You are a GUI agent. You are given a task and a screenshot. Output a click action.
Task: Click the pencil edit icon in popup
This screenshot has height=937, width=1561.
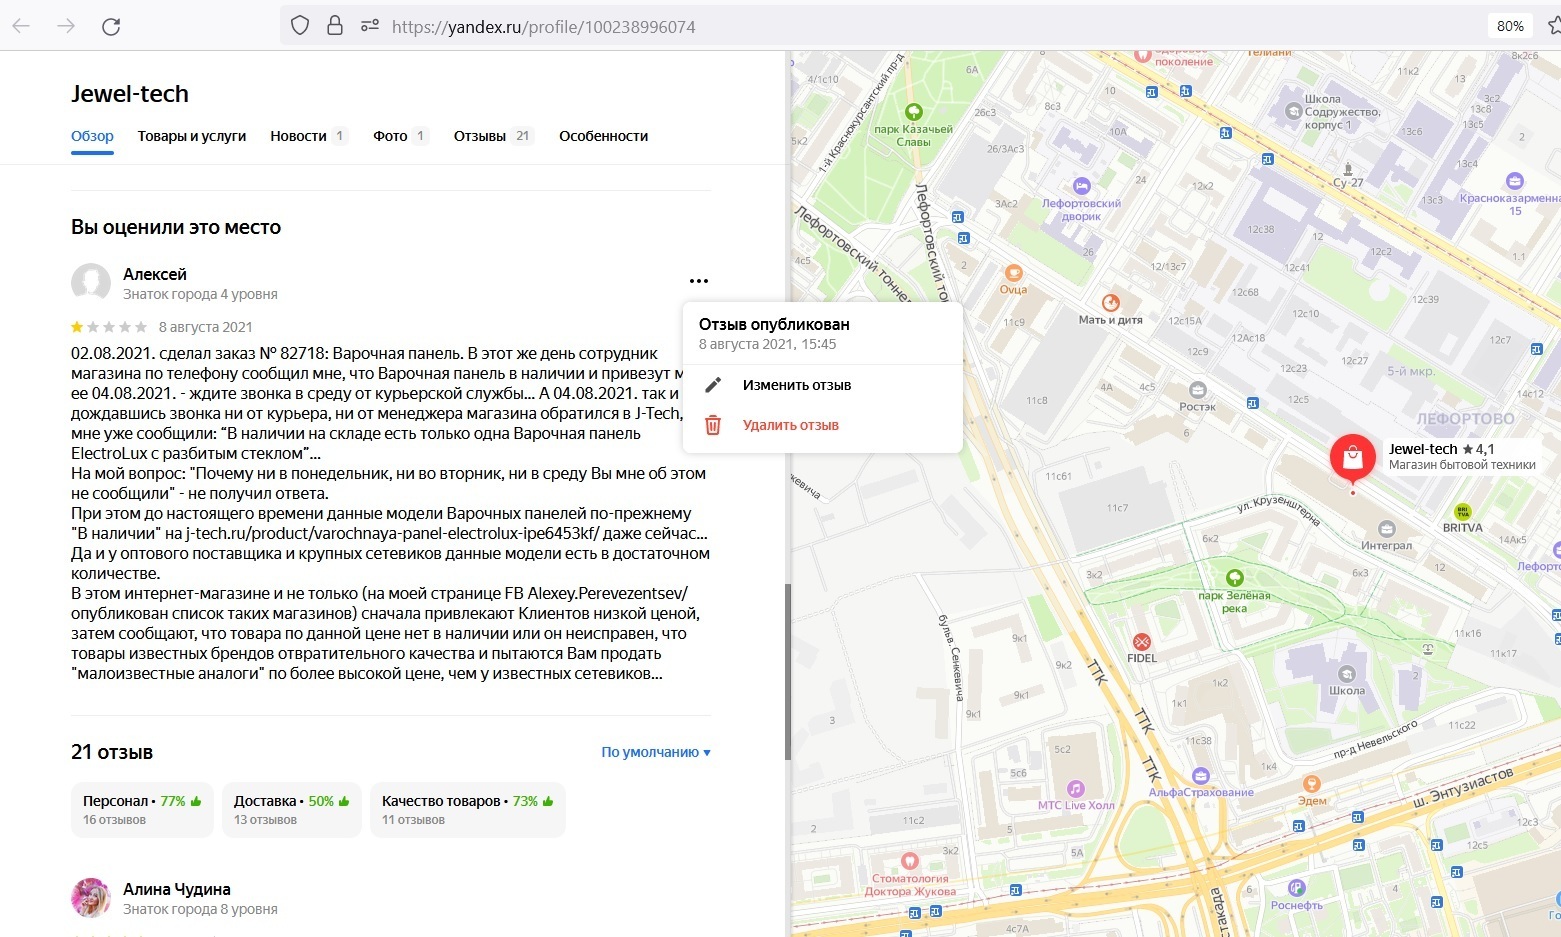click(x=713, y=385)
